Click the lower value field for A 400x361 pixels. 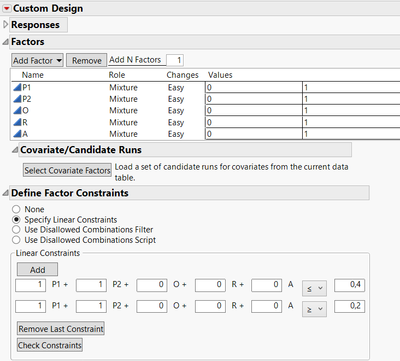(254, 134)
